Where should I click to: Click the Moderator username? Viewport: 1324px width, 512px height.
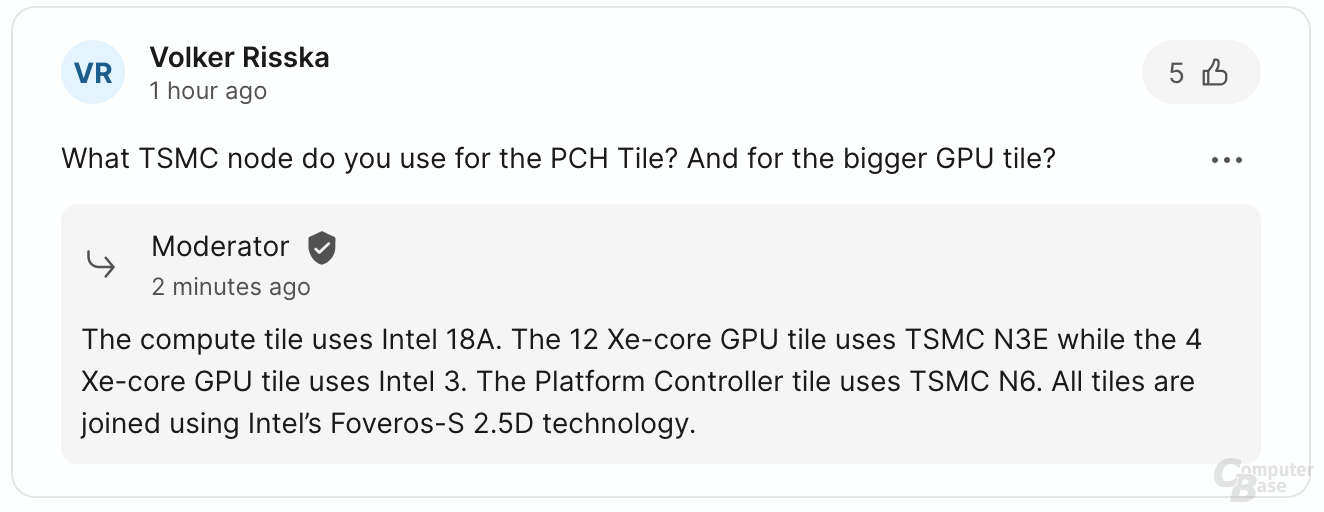(x=220, y=246)
